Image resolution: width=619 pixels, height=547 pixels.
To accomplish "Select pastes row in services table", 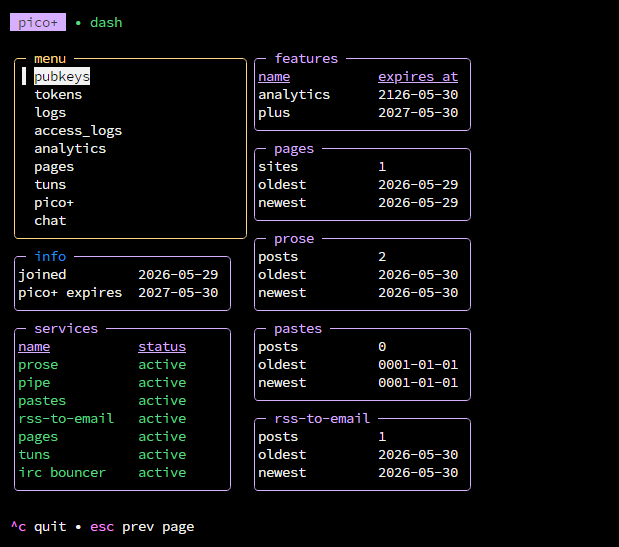I will point(102,401).
